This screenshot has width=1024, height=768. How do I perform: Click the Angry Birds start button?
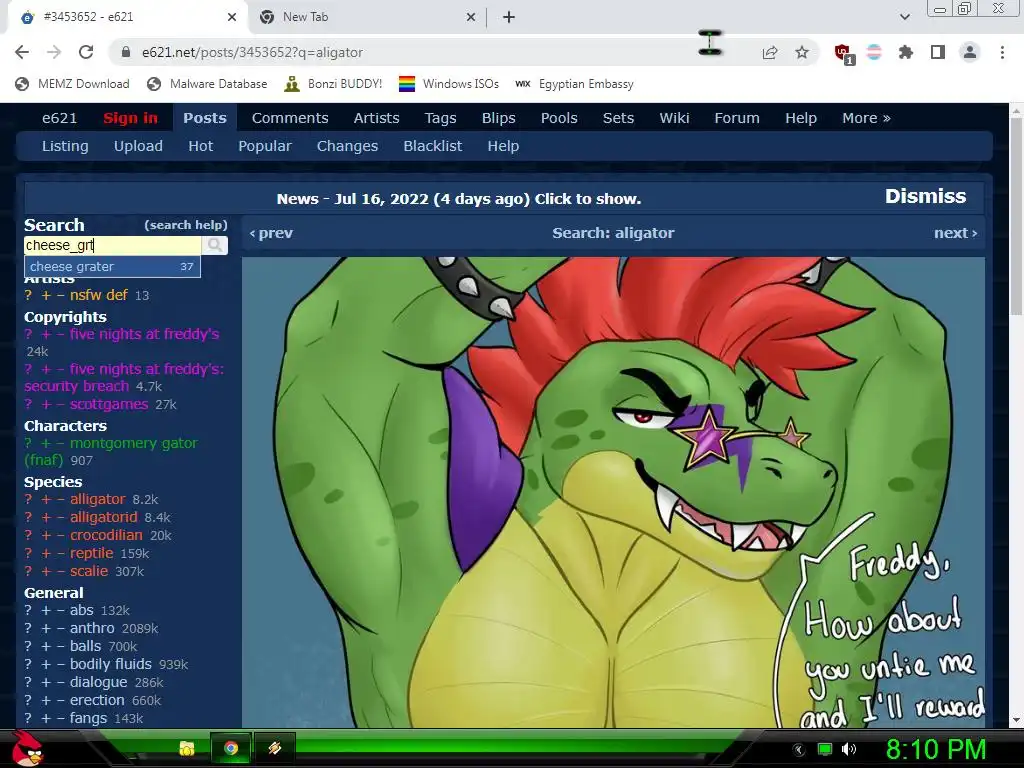27,748
